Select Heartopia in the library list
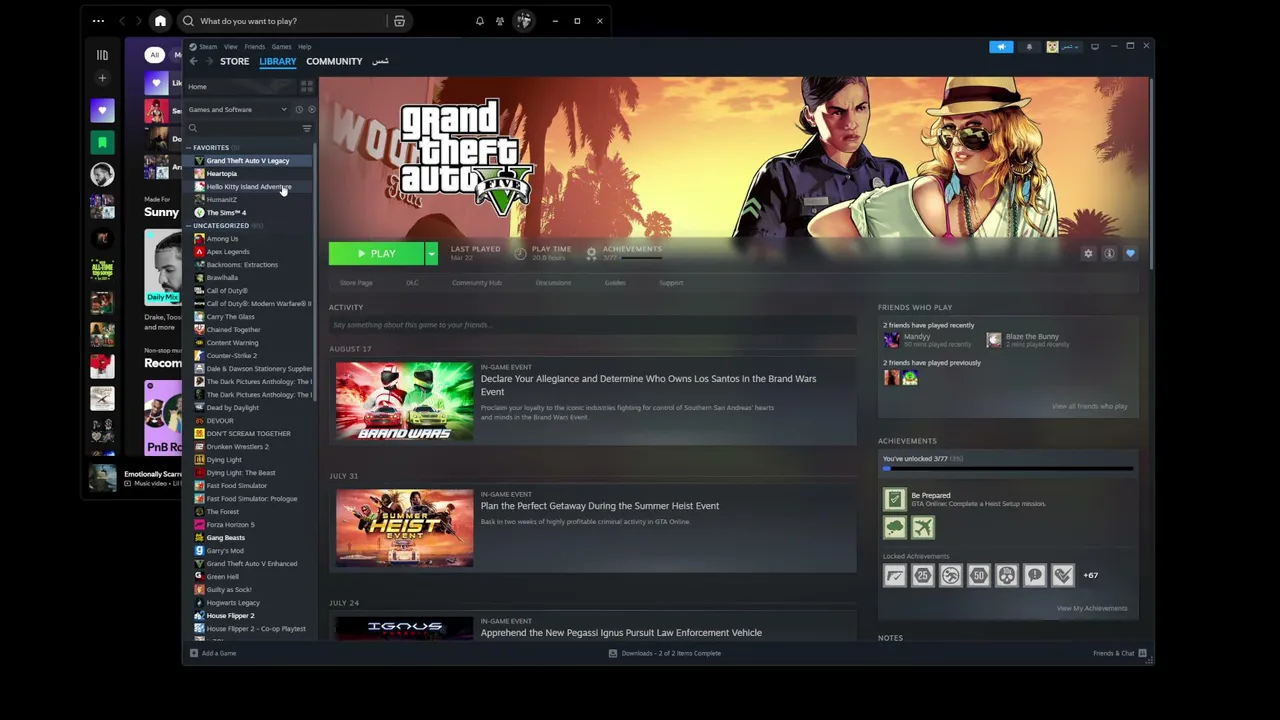The height and width of the screenshot is (720, 1280). coord(222,174)
